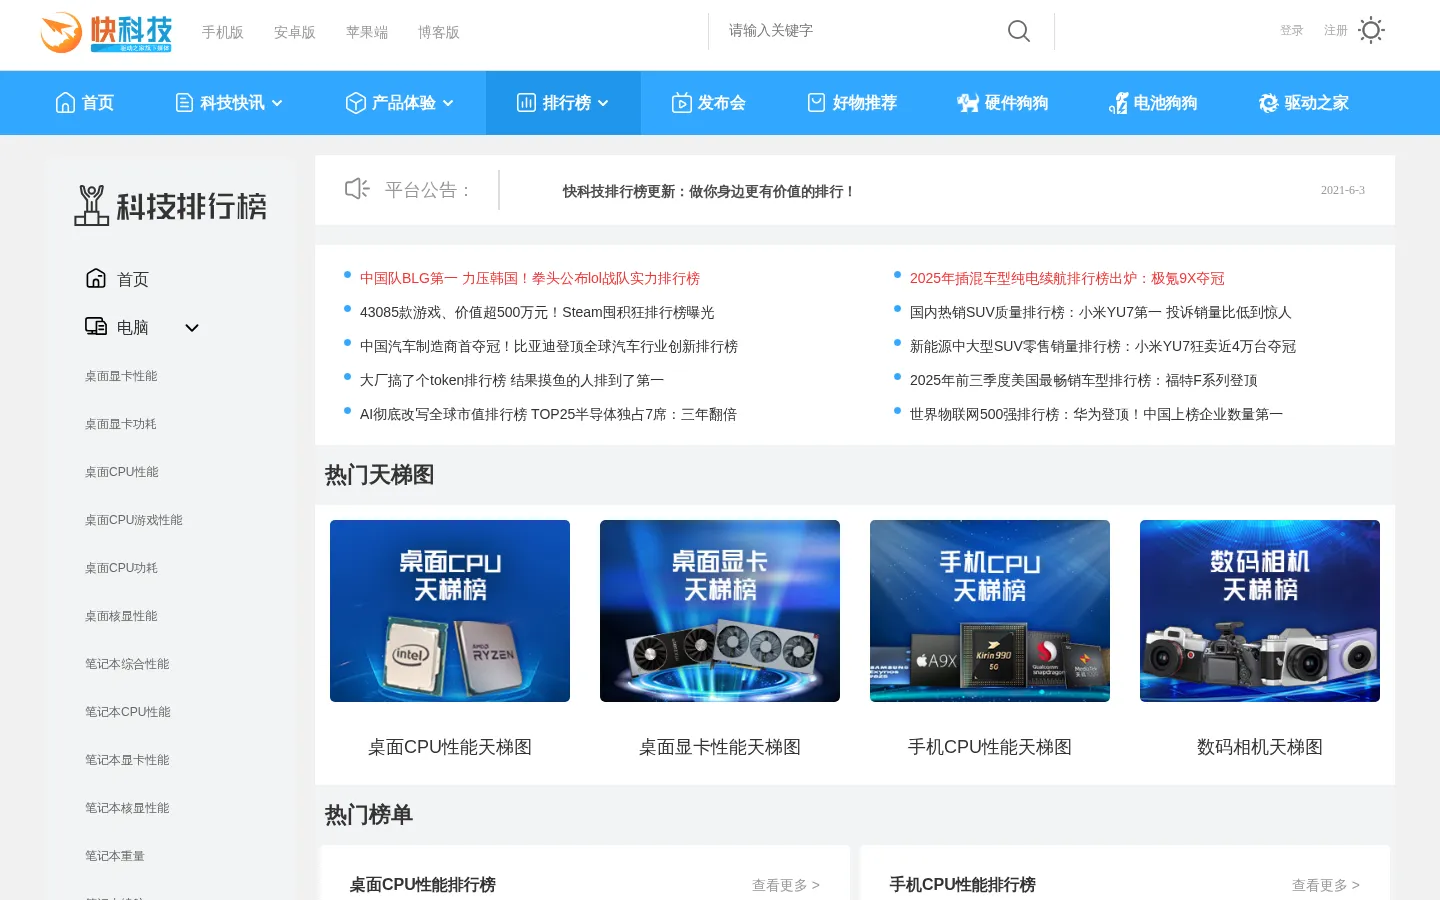The image size is (1440, 900).
Task: Open 2025年插混车型纯电续航排行榜 article
Action: (1067, 278)
